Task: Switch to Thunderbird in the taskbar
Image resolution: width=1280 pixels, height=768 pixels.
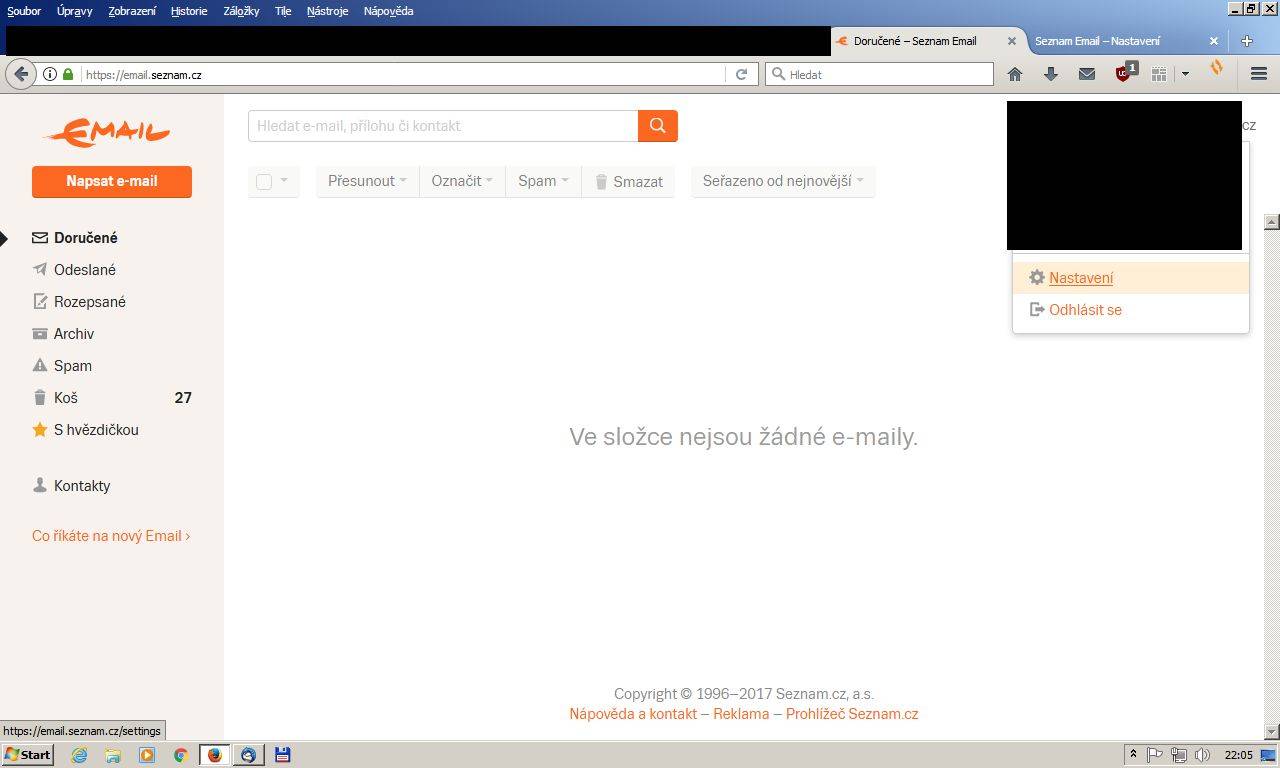Action: (248, 755)
